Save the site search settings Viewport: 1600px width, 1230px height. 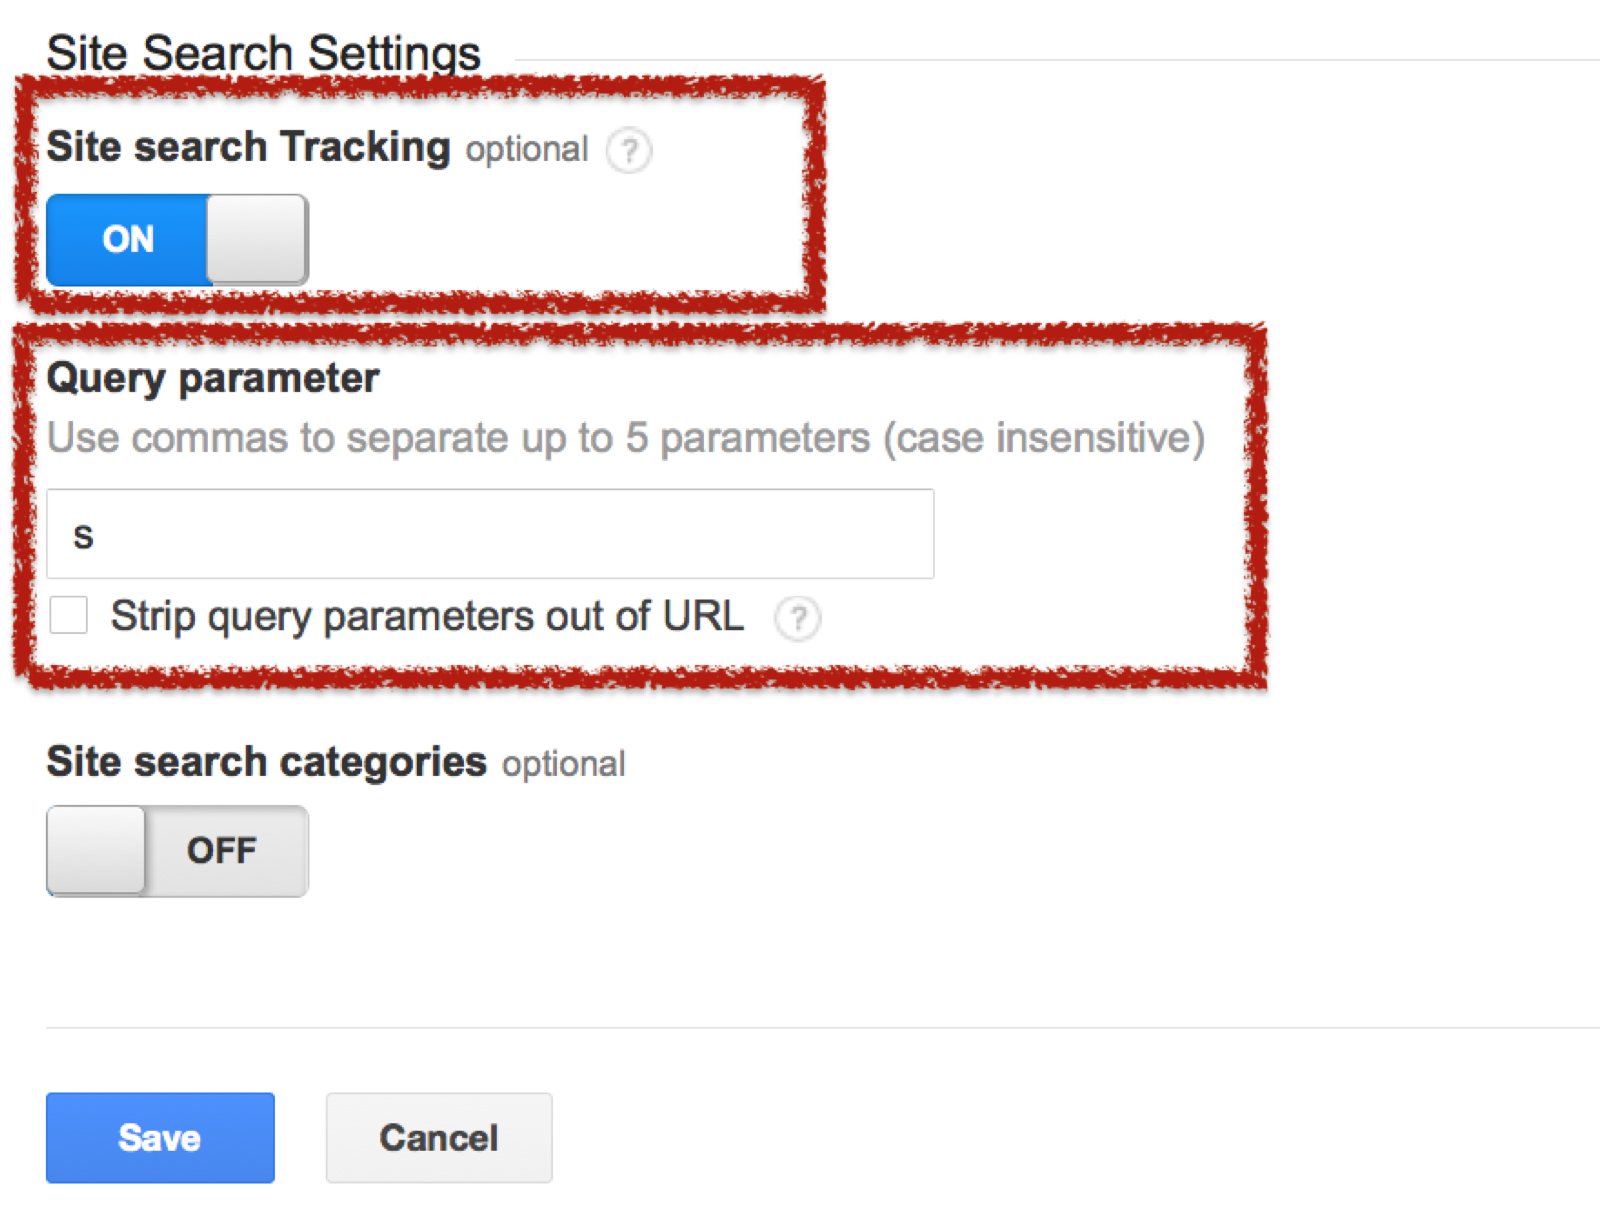pos(160,1137)
